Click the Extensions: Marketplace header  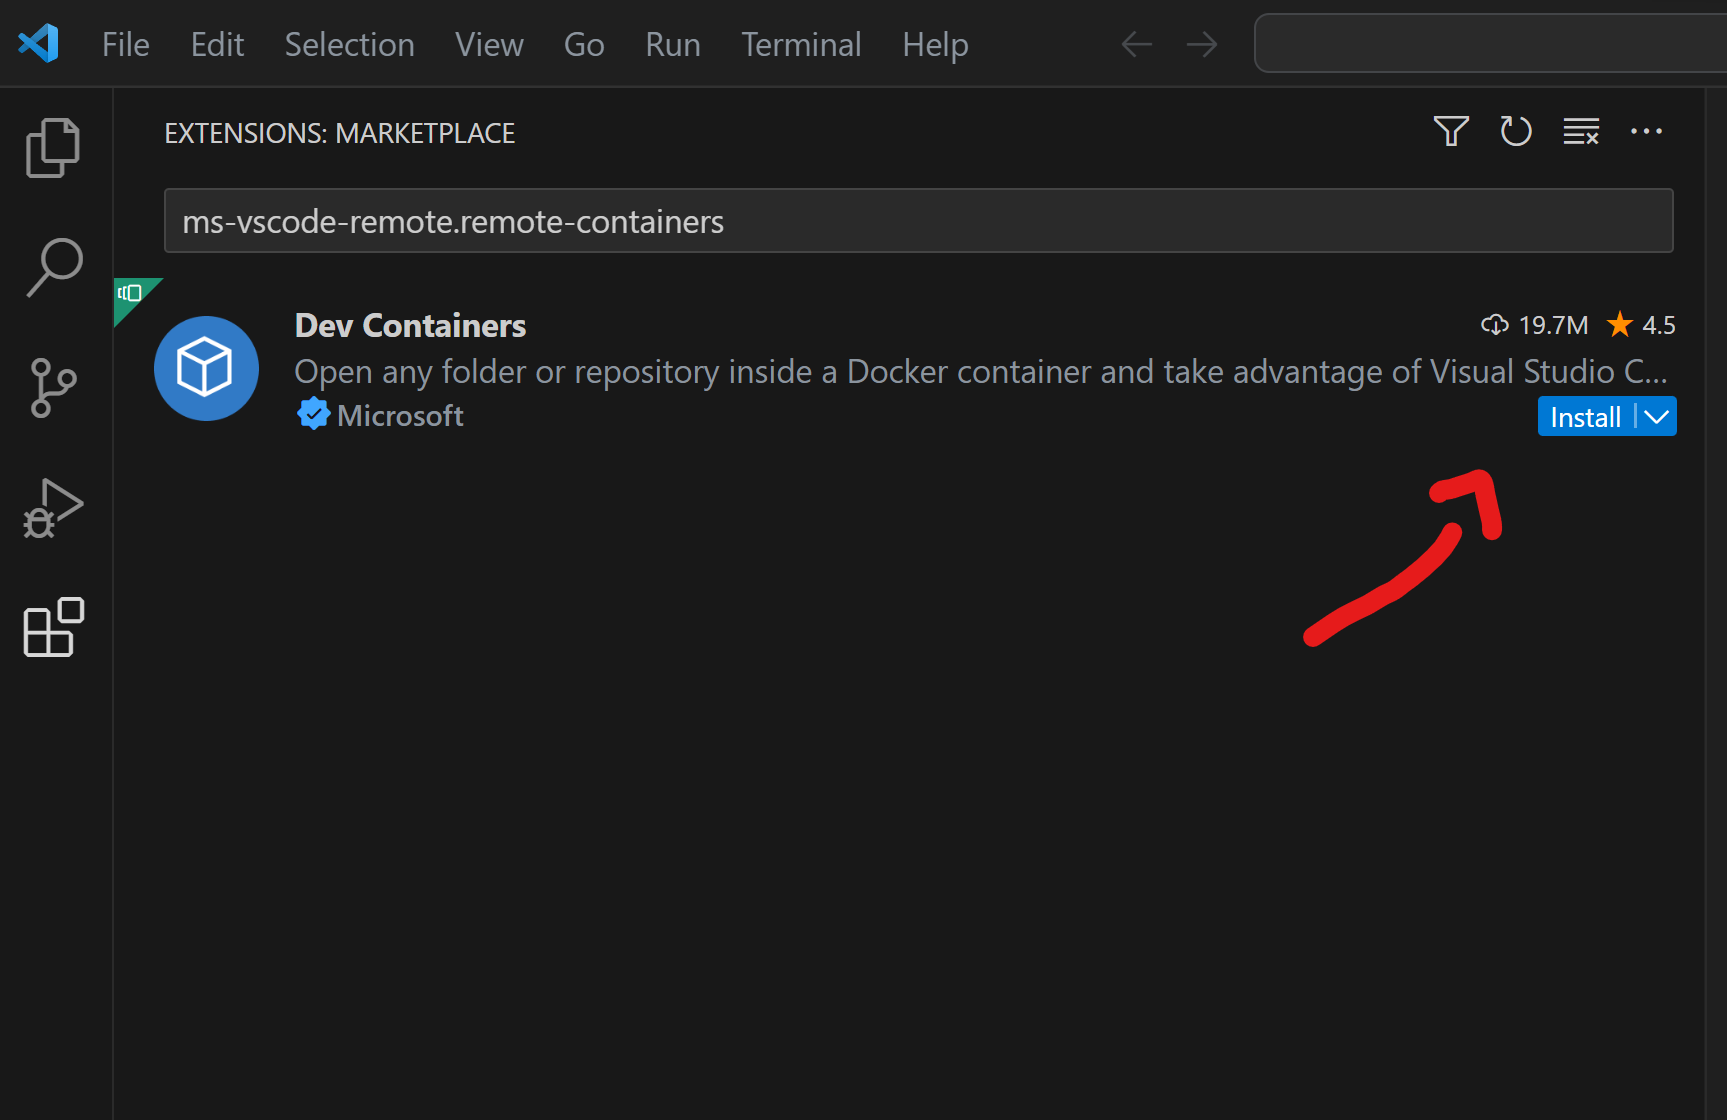(340, 133)
